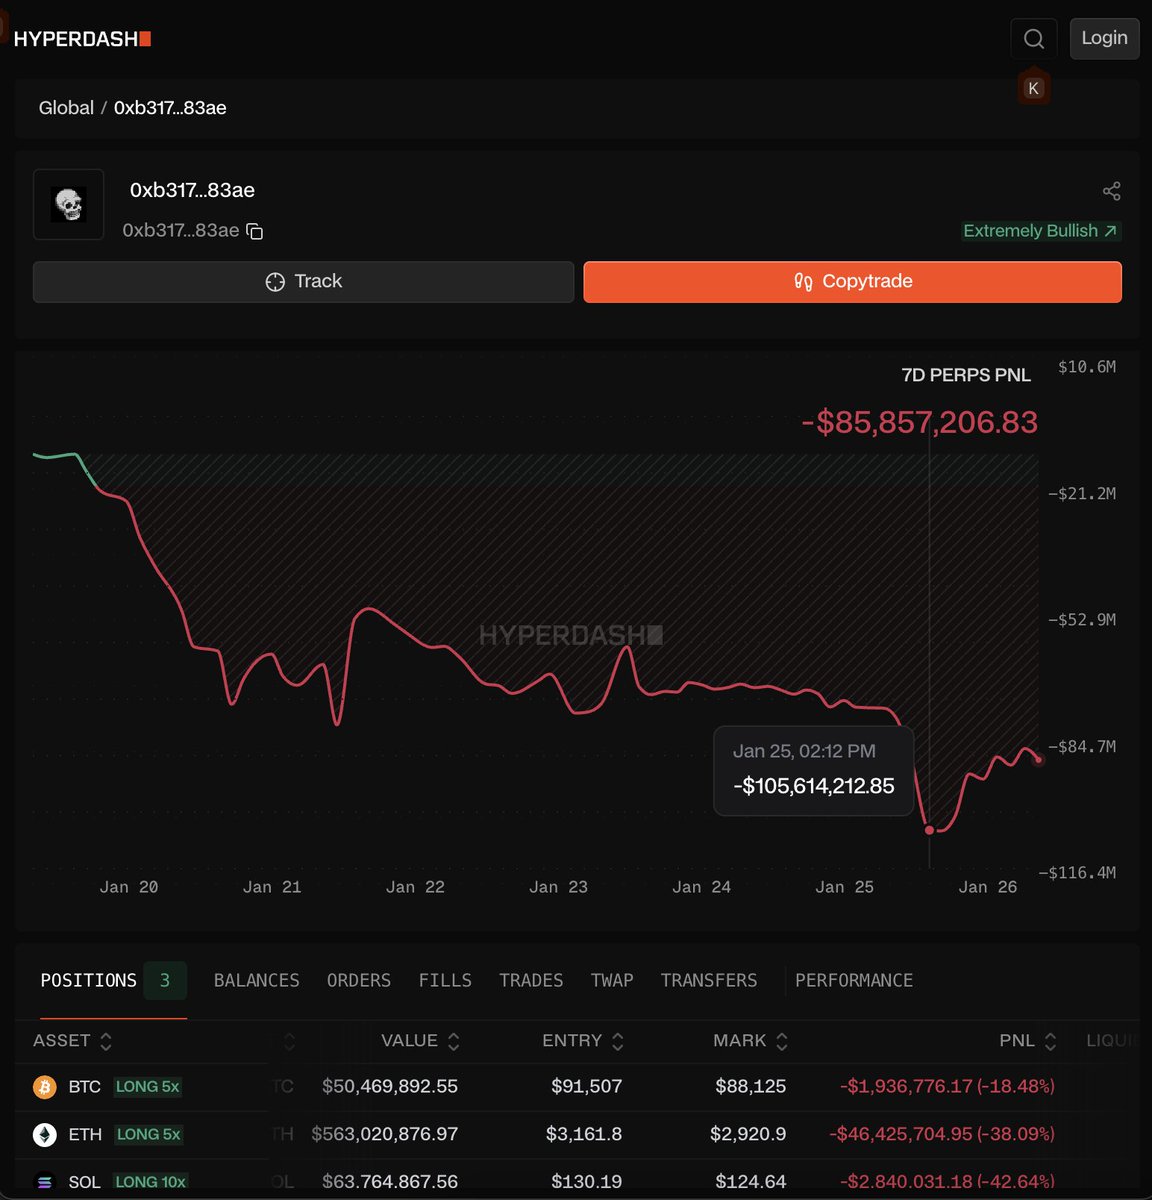1152x1200 pixels.
Task: Click the share icon
Action: click(x=1111, y=191)
